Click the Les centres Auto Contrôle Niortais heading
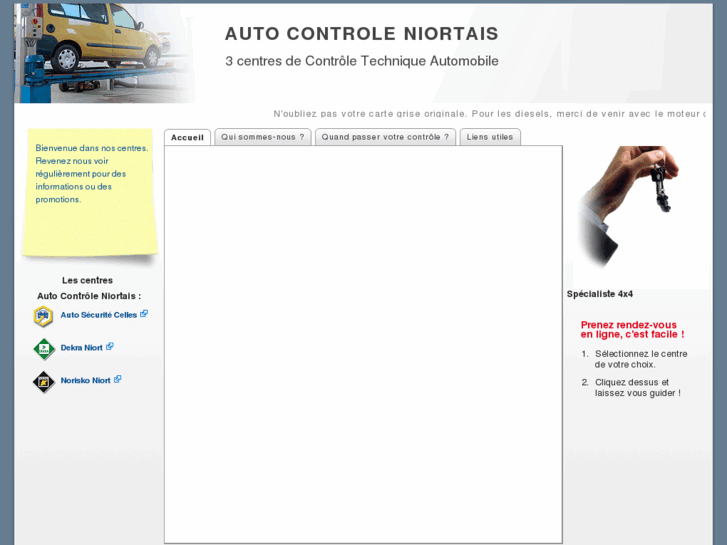 [x=89, y=288]
